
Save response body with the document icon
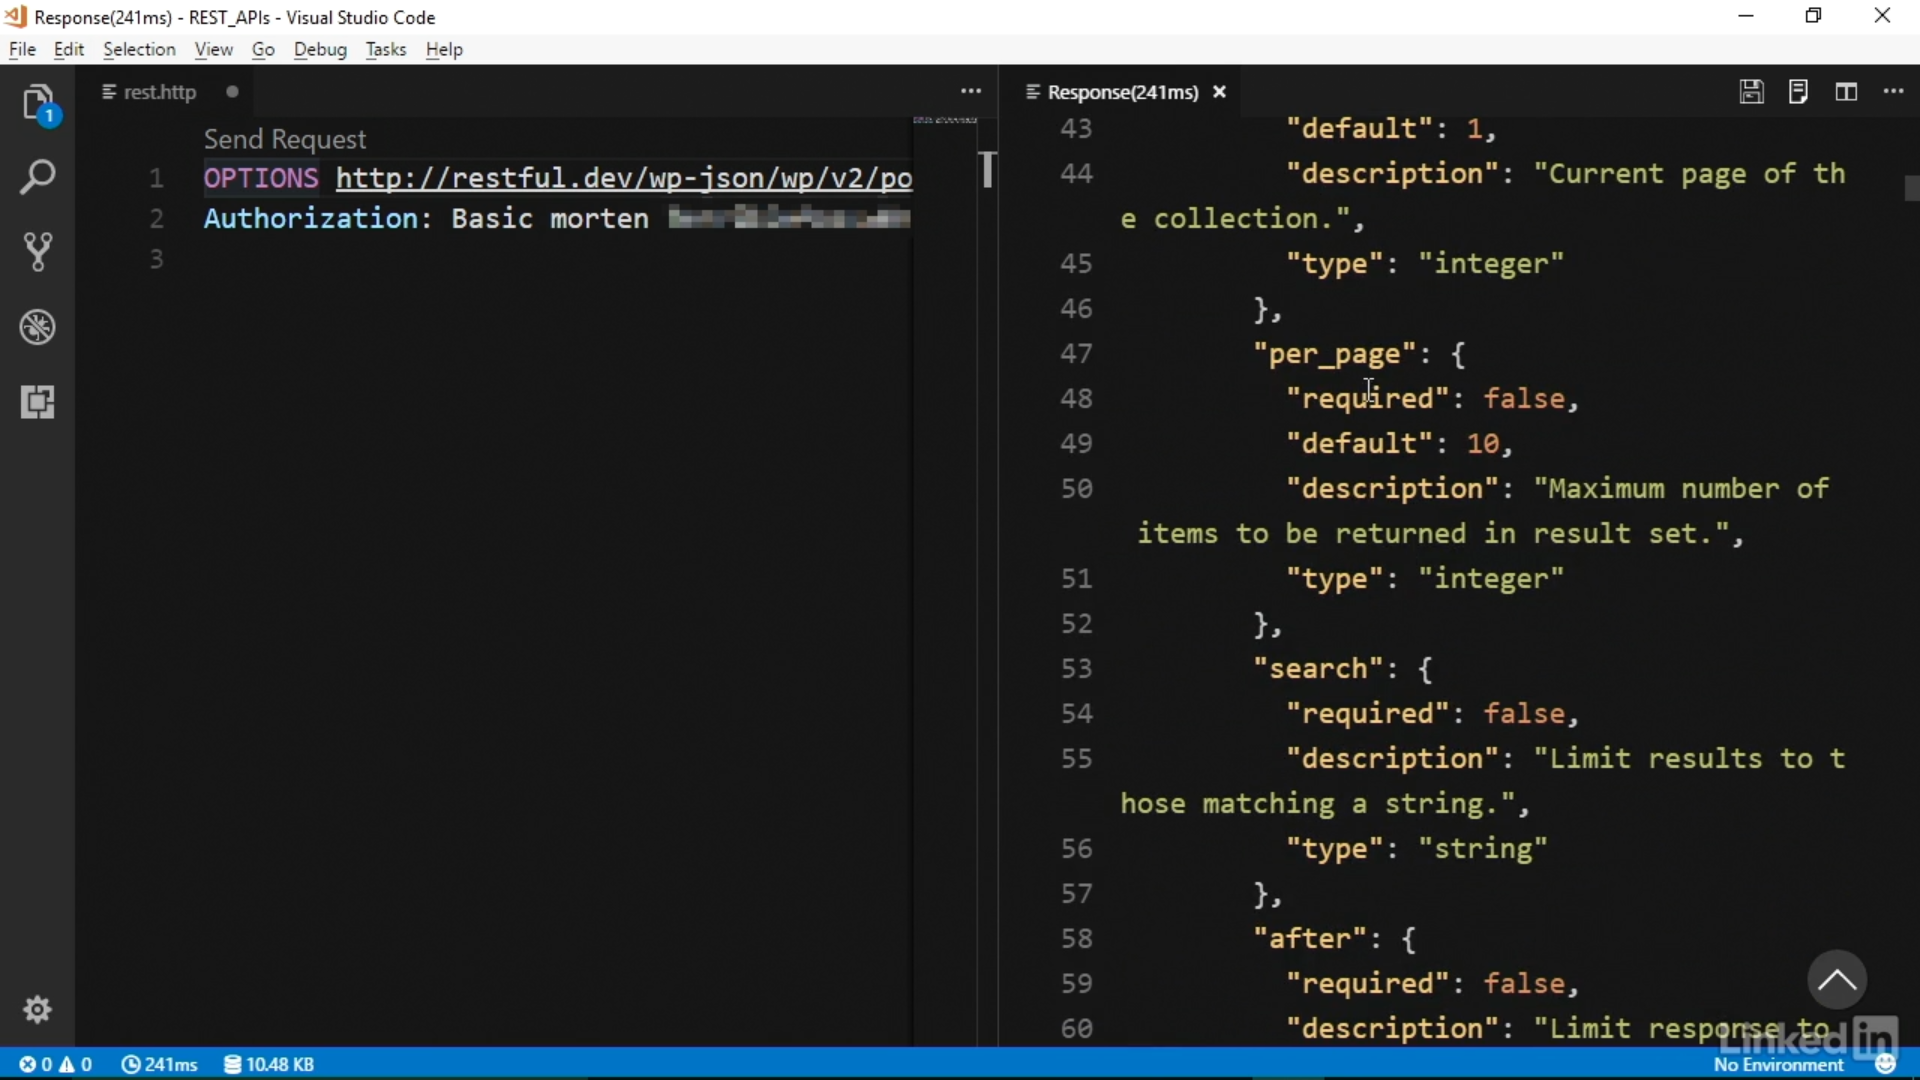click(1798, 92)
